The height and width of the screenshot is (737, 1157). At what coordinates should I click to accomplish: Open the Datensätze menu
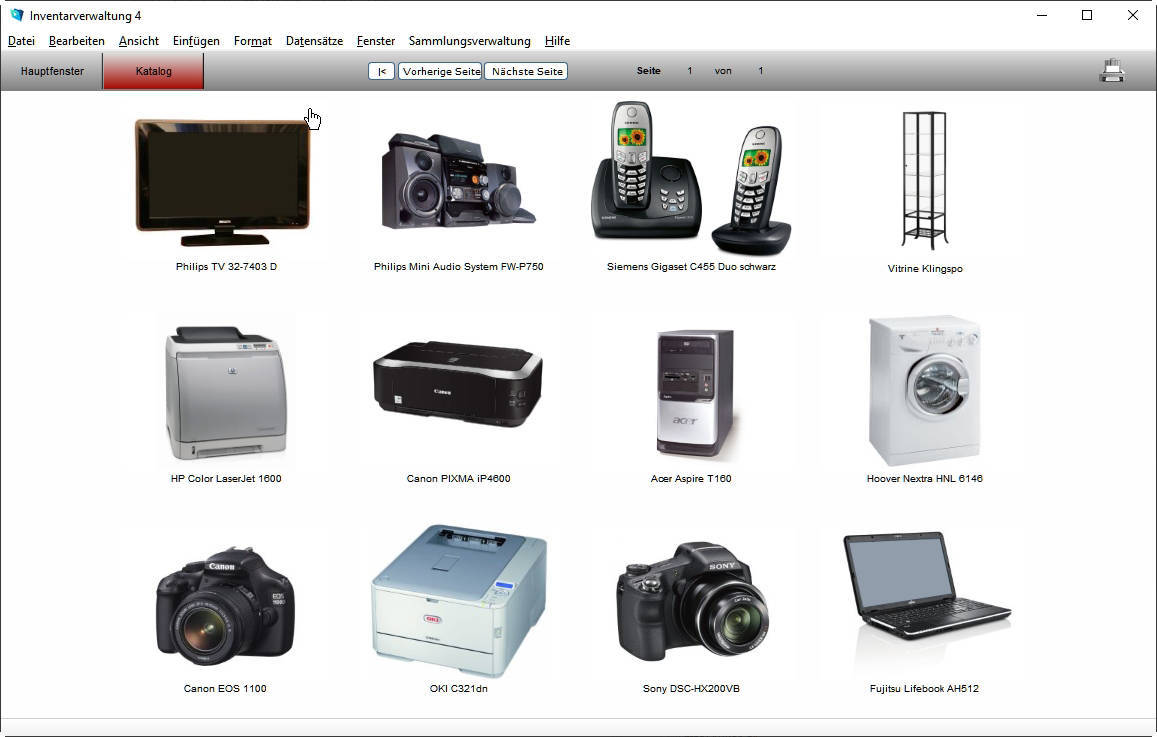(x=314, y=41)
